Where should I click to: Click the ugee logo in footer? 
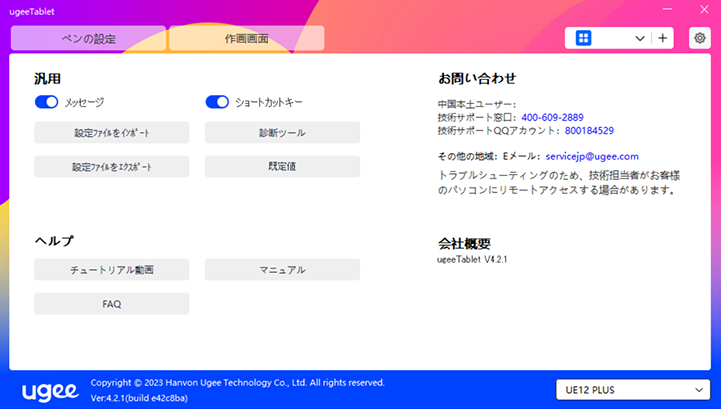48,389
